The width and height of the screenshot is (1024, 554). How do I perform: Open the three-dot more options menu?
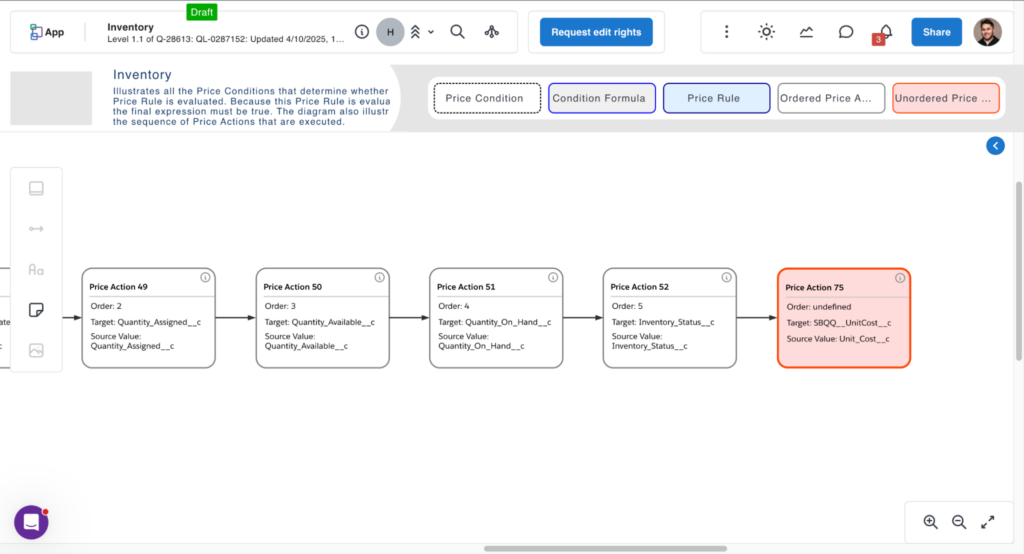tap(727, 32)
